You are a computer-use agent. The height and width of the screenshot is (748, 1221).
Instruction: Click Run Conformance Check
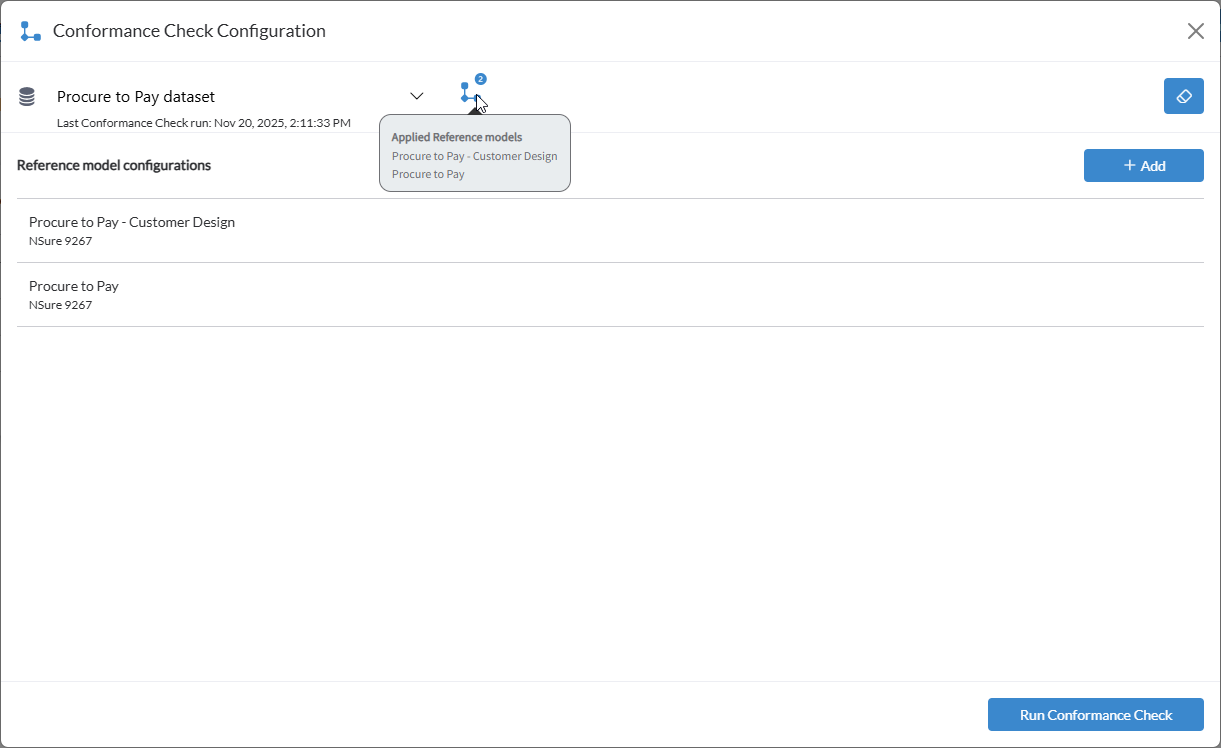tap(1096, 714)
